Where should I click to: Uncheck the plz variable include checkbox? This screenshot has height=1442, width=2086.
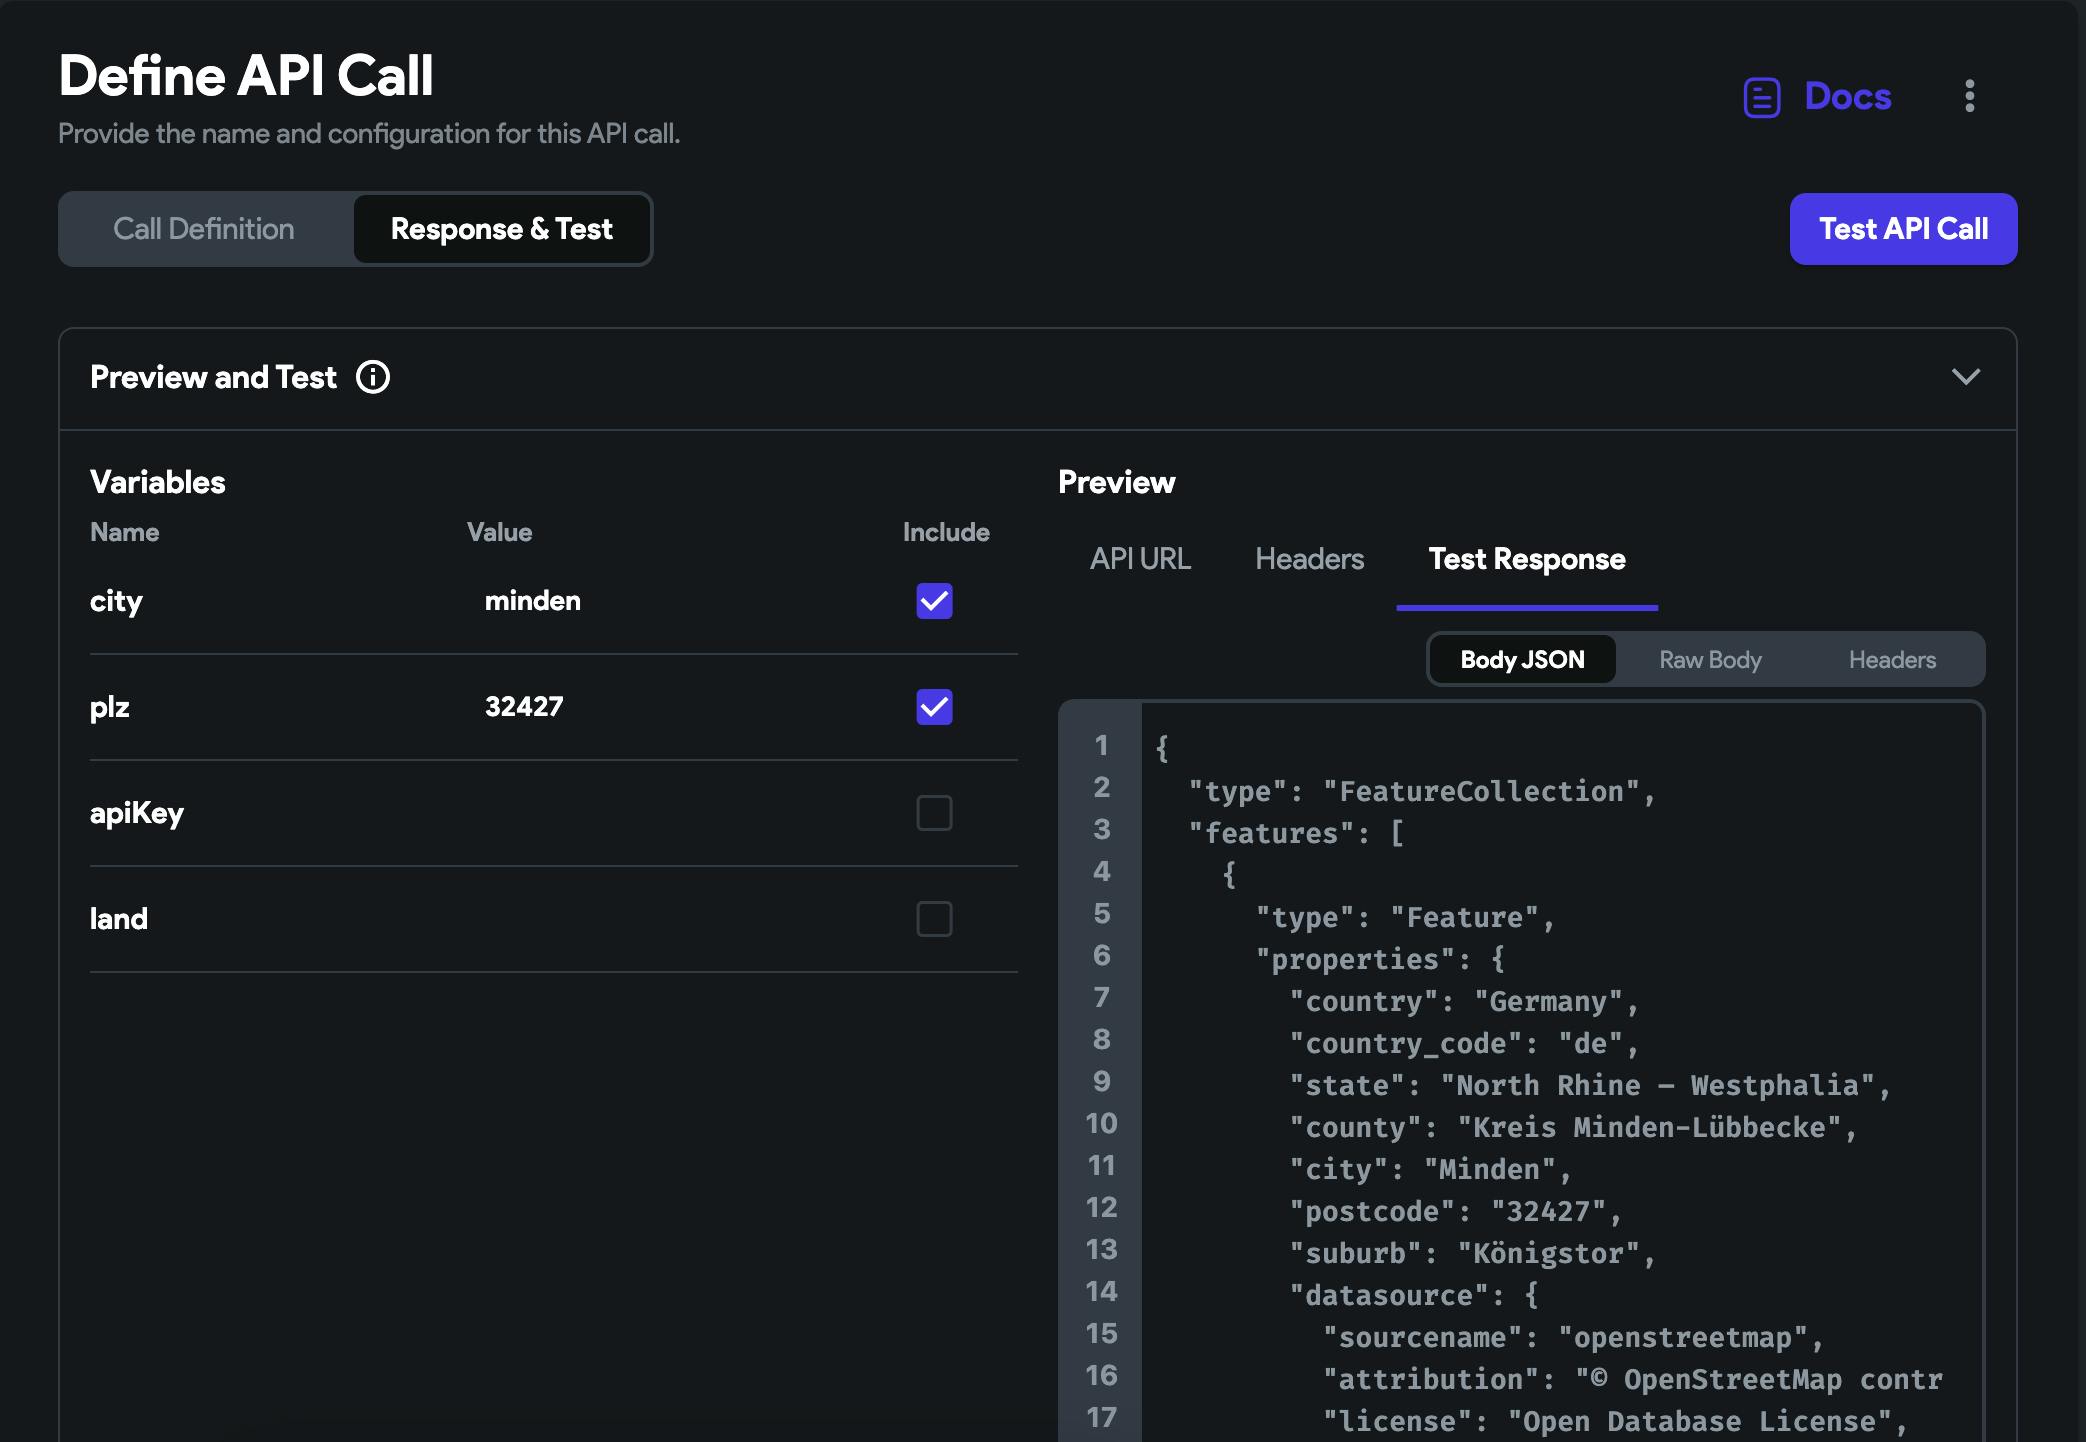pyautogui.click(x=934, y=707)
